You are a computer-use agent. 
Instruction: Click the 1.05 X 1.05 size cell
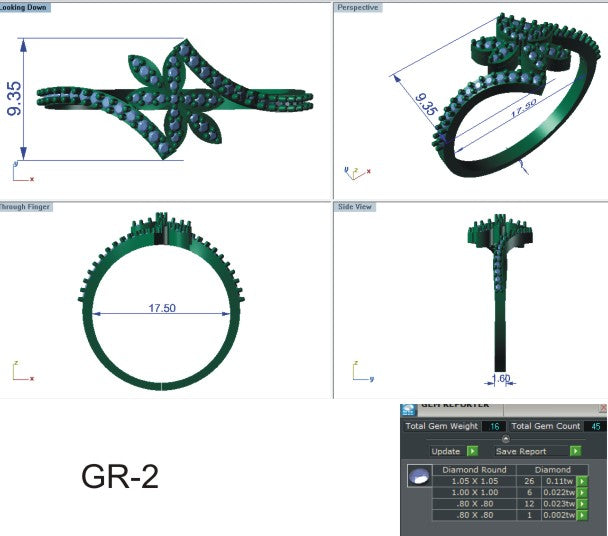point(475,481)
